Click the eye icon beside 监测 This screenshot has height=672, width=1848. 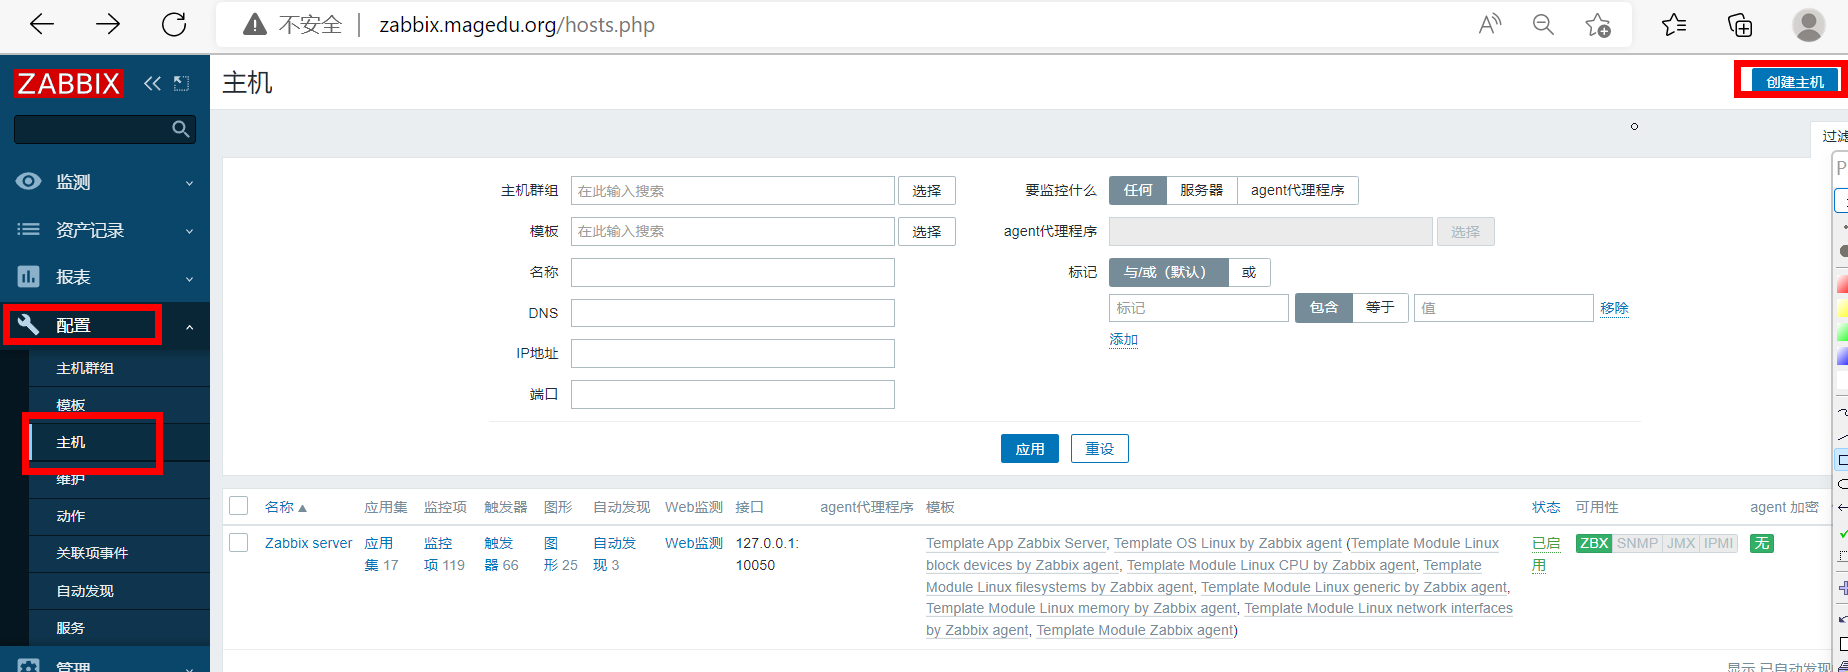29,181
